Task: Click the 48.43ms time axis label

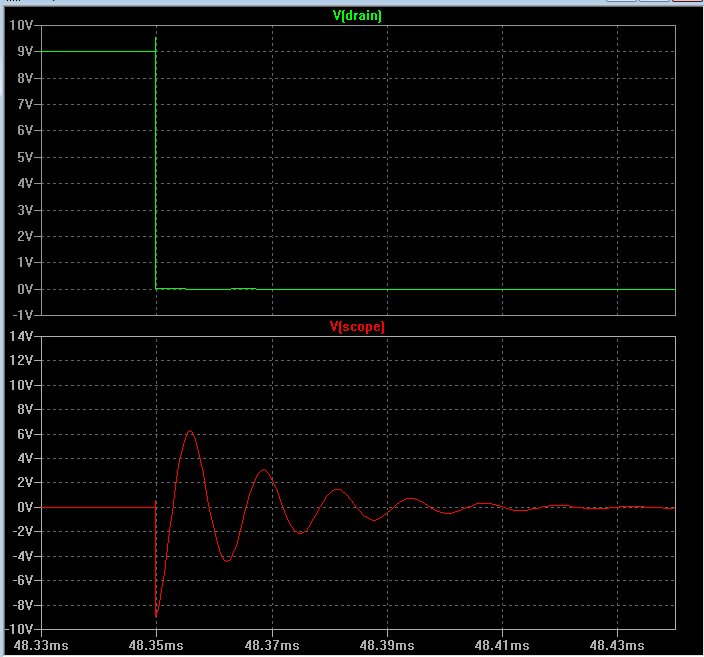Action: tap(617, 645)
